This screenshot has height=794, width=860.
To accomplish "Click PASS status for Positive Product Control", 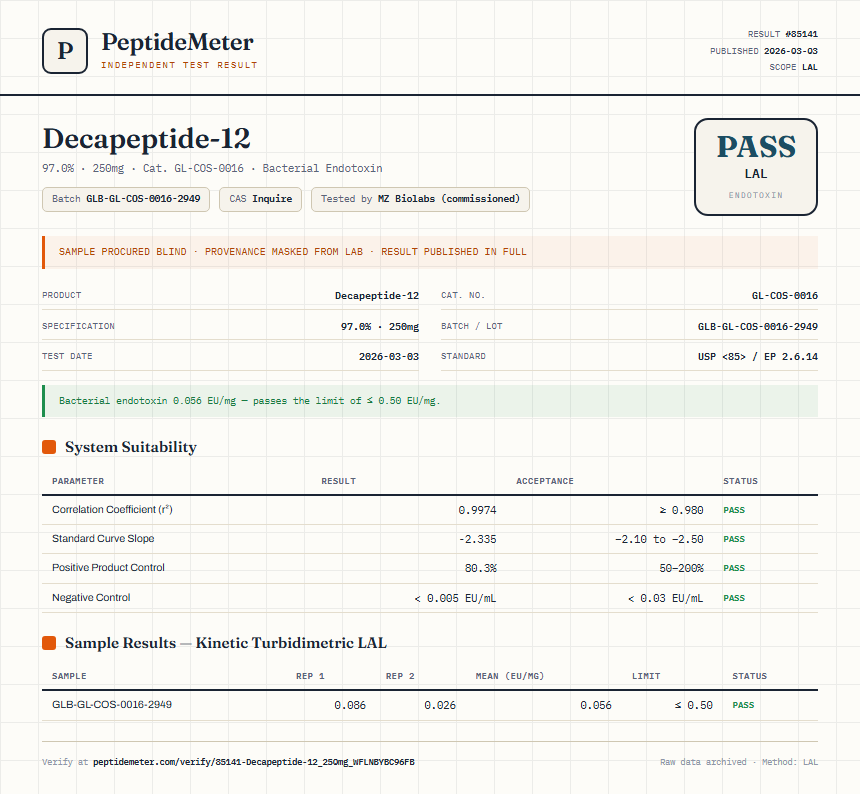I will [x=734, y=568].
